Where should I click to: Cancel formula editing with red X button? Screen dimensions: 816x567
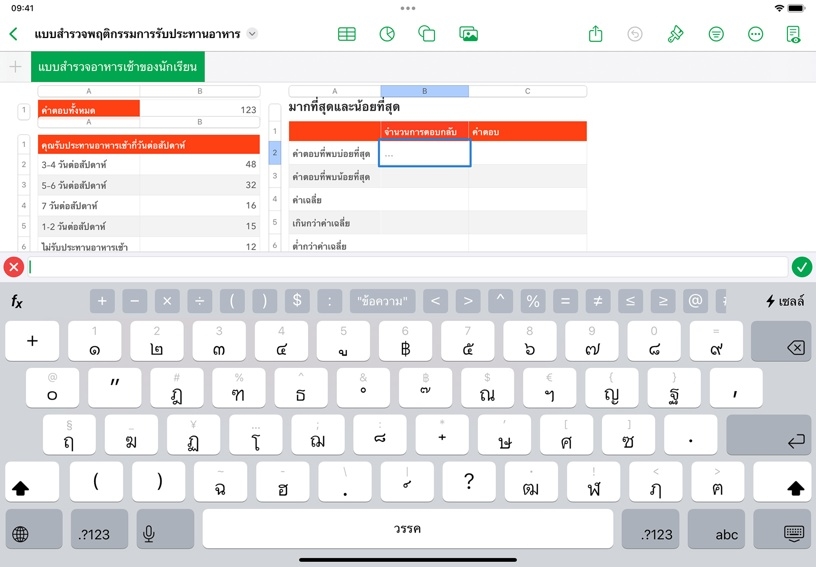pyautogui.click(x=13, y=267)
